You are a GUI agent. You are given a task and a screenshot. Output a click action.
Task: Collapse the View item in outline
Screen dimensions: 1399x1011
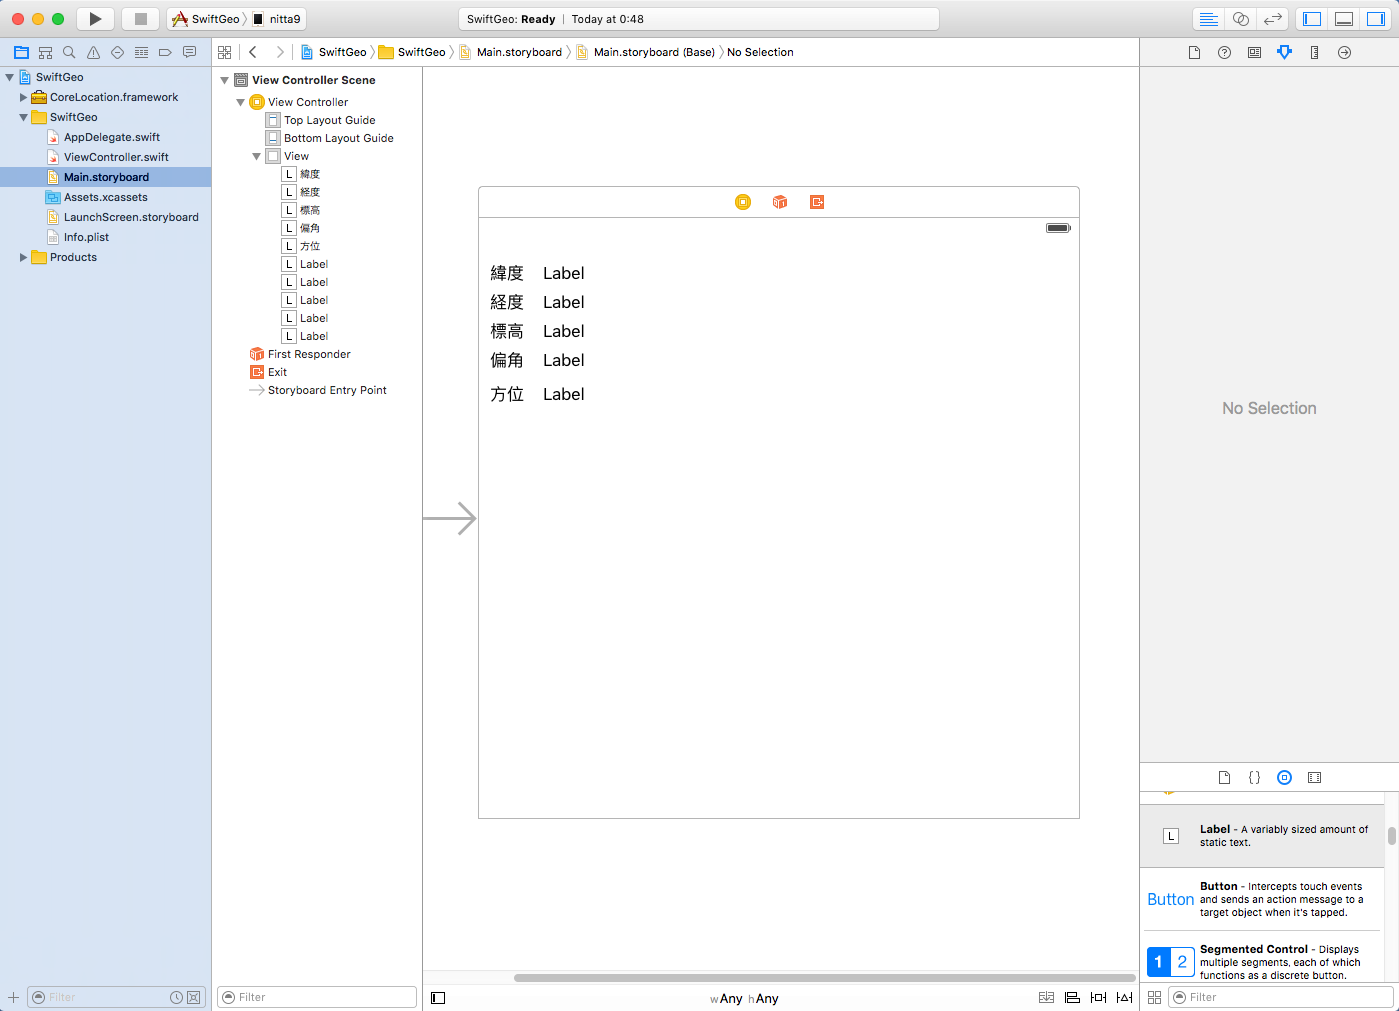pyautogui.click(x=257, y=156)
